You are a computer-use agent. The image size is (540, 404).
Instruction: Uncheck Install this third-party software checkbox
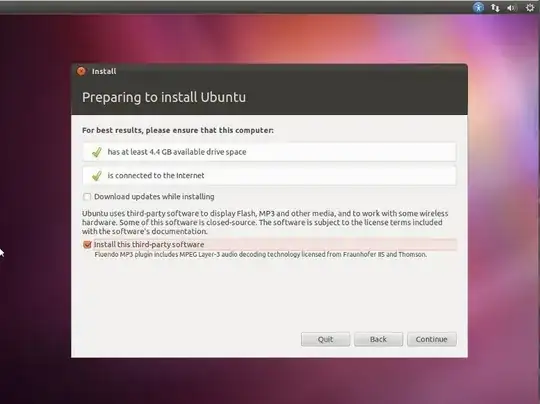[x=87, y=245]
